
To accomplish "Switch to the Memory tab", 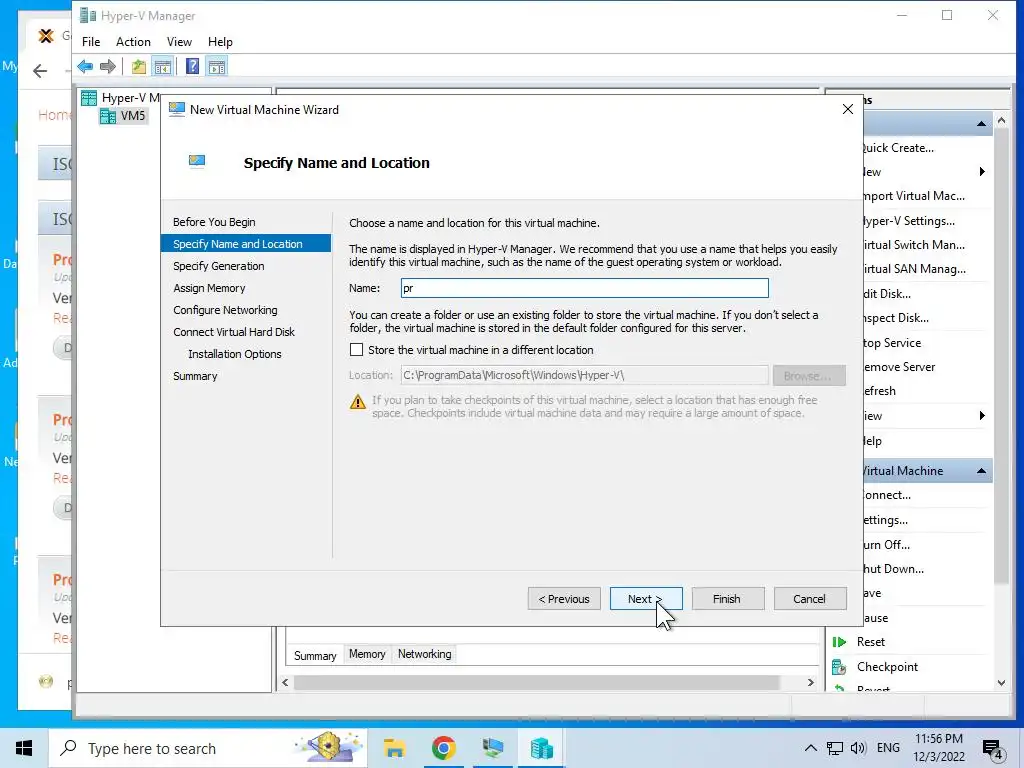I will coord(367,654).
